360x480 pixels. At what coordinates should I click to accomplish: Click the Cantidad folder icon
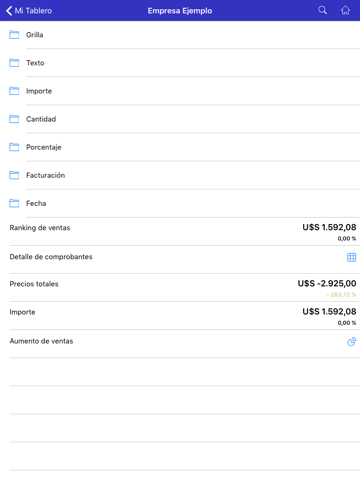click(14, 119)
